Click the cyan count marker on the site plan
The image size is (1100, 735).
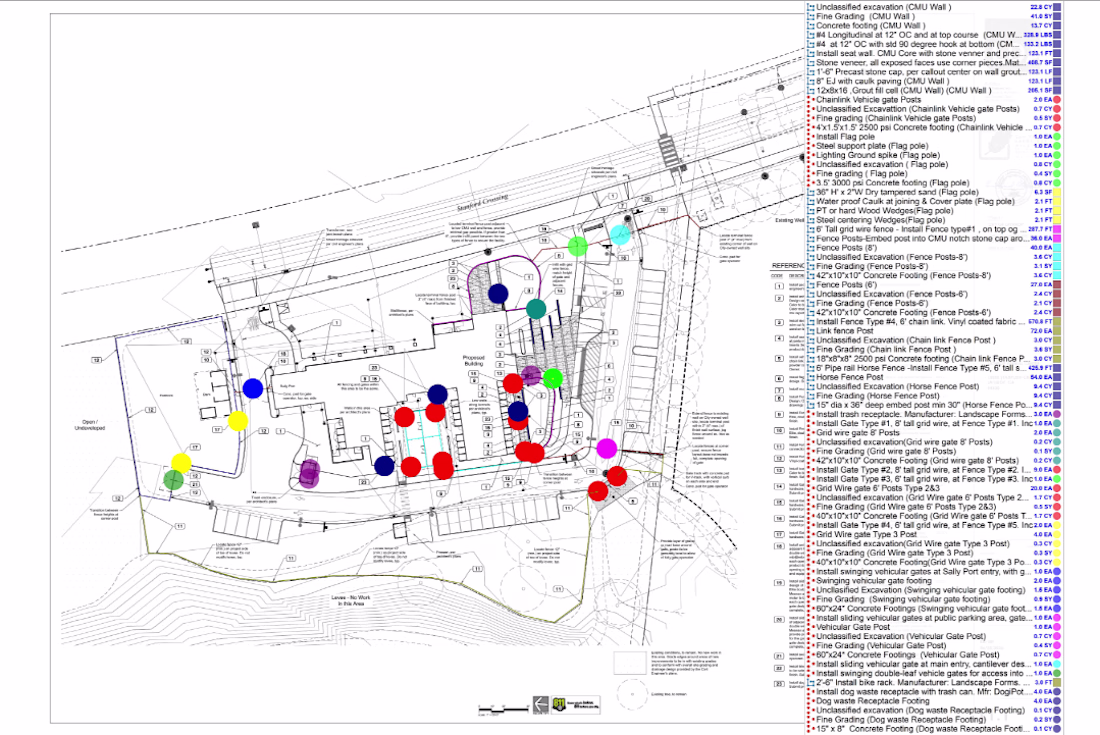click(x=620, y=234)
